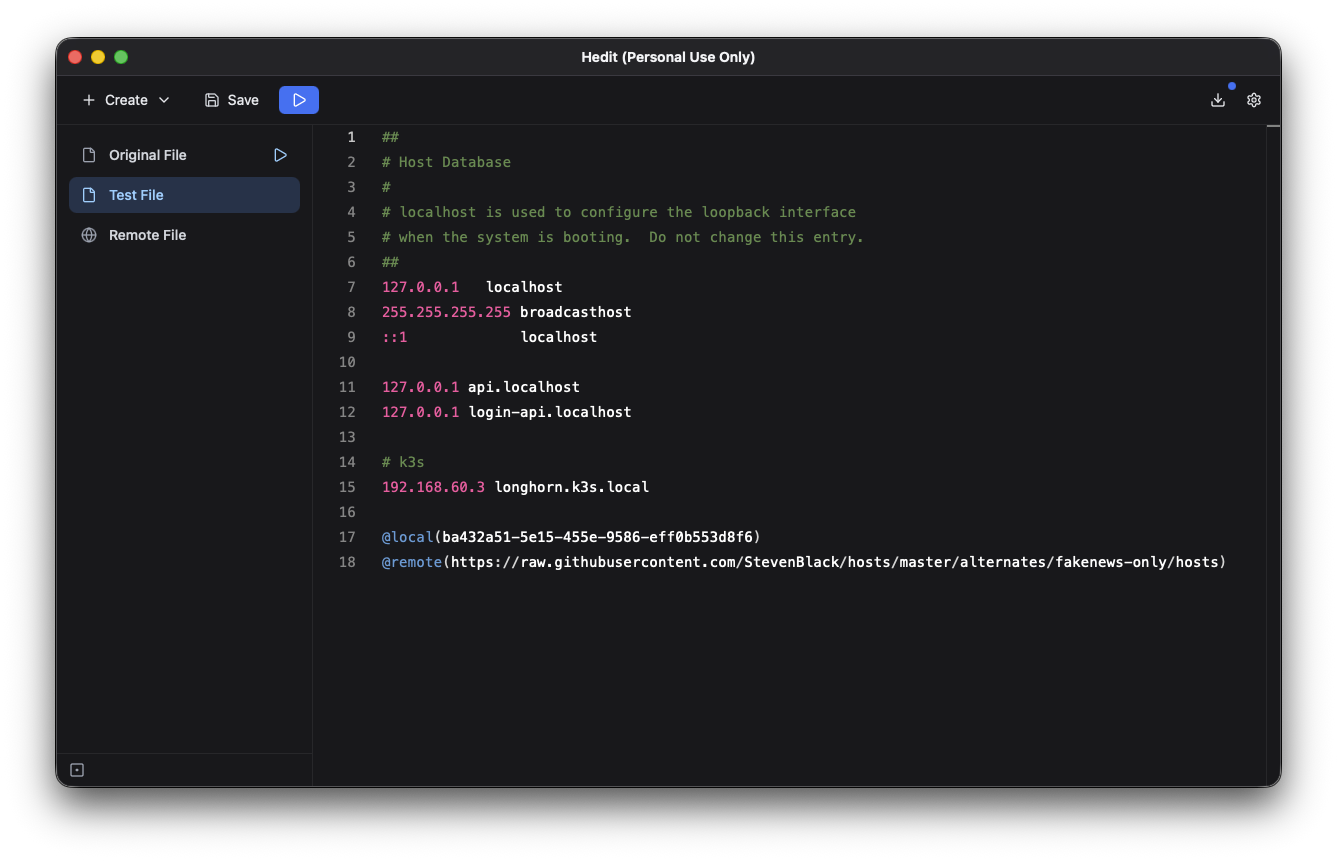Activate Original File using its play icon
The width and height of the screenshot is (1337, 861).
click(280, 155)
